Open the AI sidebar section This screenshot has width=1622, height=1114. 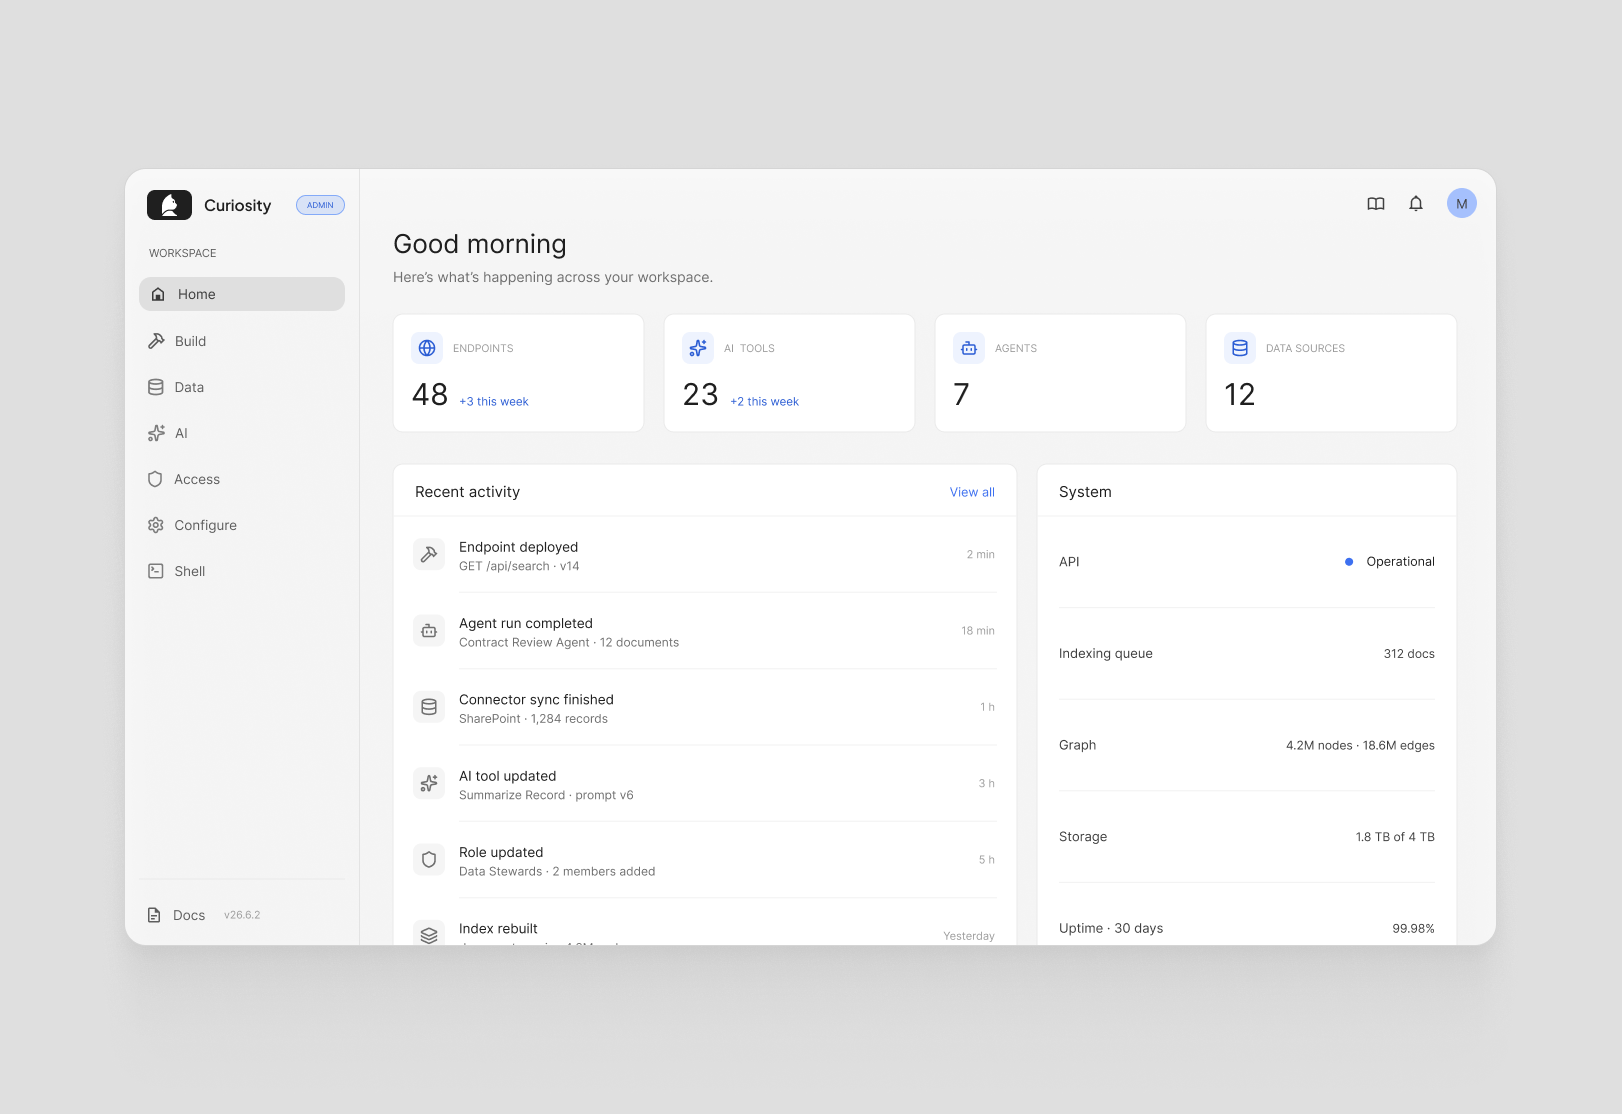tap(242, 433)
